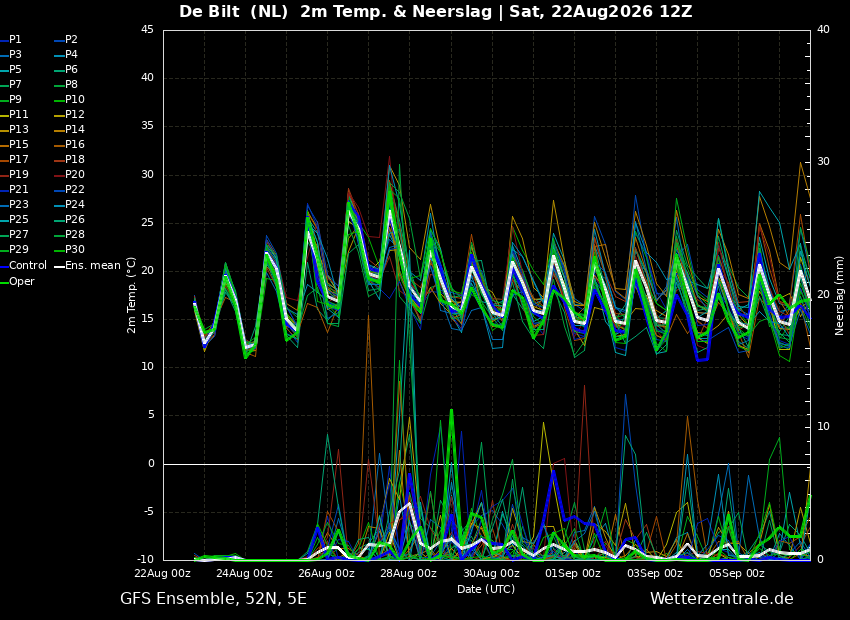The width and height of the screenshot is (850, 620).
Task: Click the 25 tick on temperature axis
Action: pos(148,223)
